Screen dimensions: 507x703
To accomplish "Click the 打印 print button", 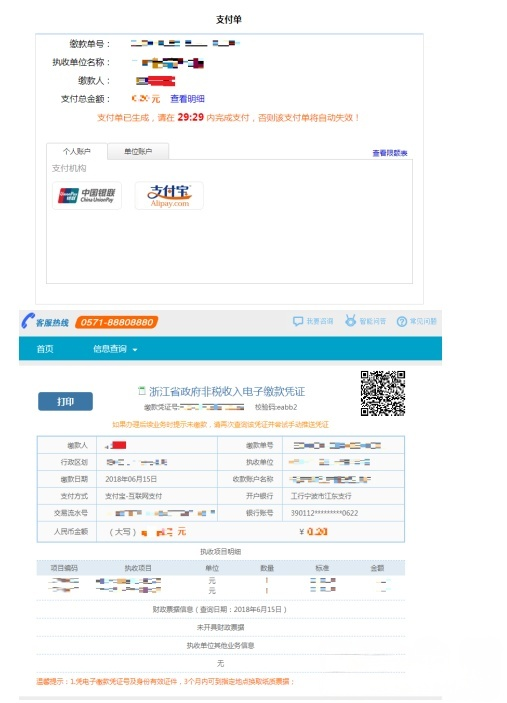I will tap(65, 402).
